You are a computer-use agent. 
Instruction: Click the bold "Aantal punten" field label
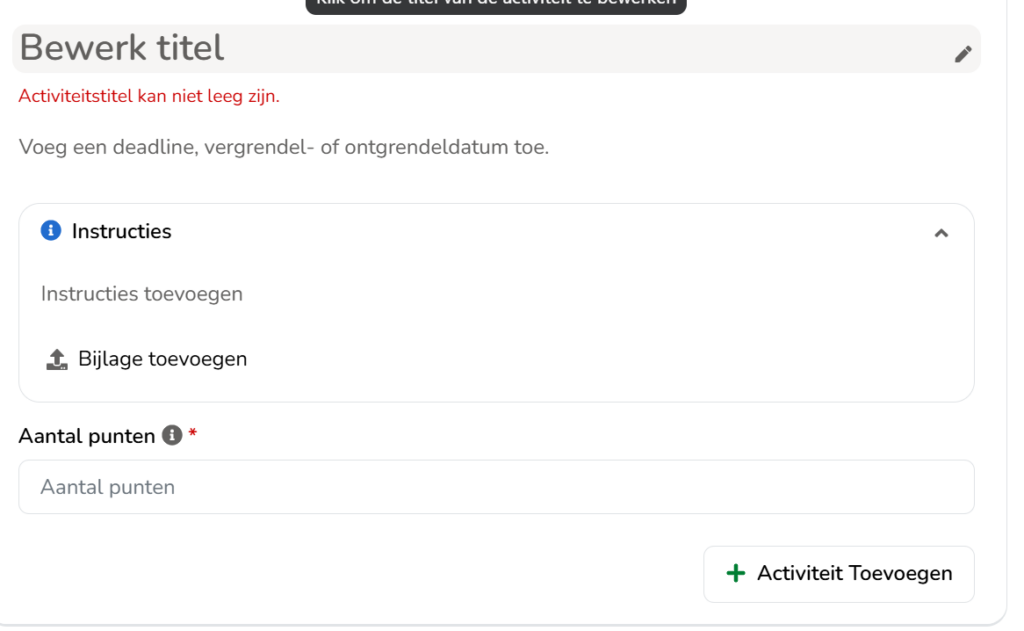point(87,436)
